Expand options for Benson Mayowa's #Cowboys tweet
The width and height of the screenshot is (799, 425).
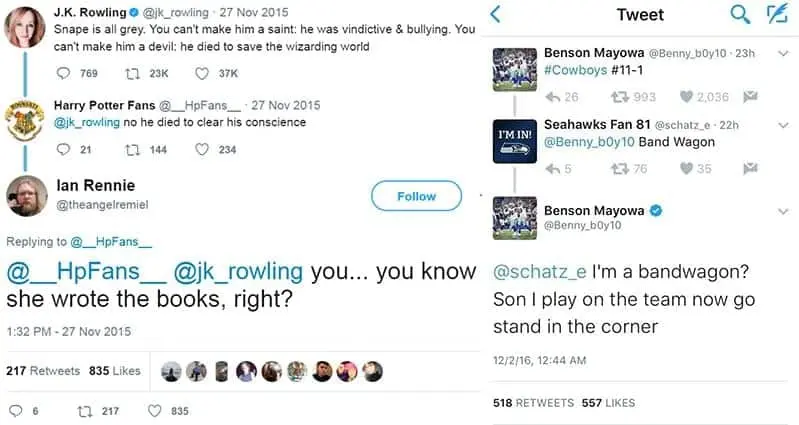pyautogui.click(x=782, y=53)
